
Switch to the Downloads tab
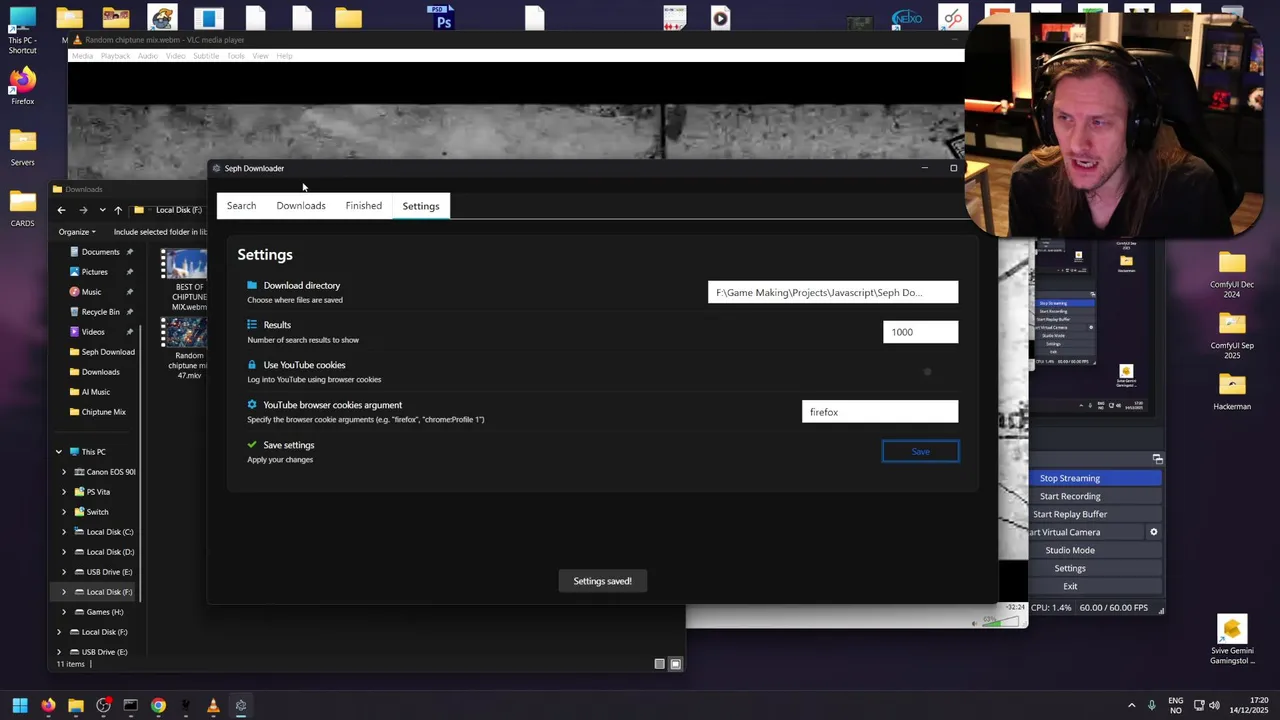pyautogui.click(x=301, y=206)
